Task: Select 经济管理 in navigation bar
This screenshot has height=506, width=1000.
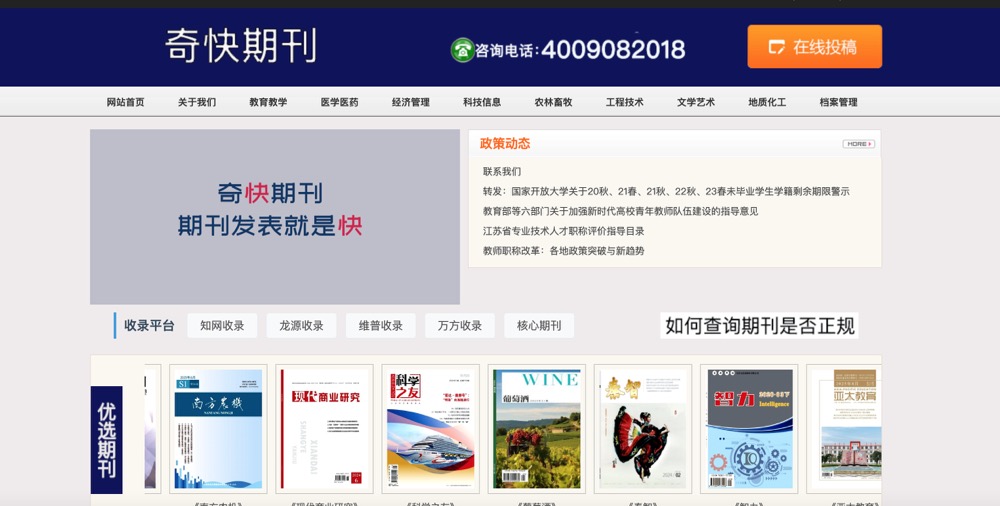Action: click(x=411, y=102)
